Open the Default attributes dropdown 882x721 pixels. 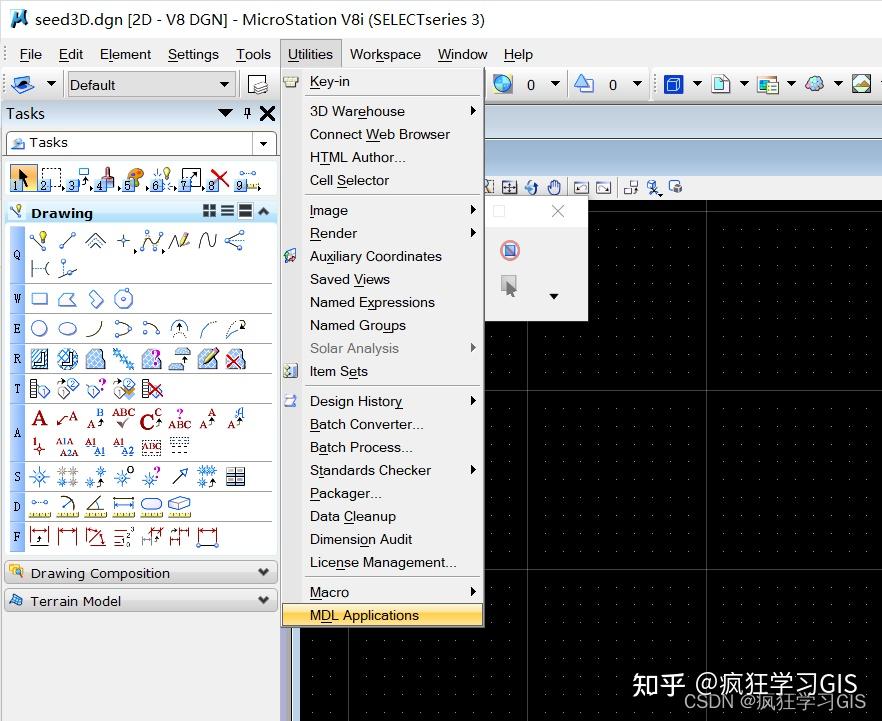225,84
